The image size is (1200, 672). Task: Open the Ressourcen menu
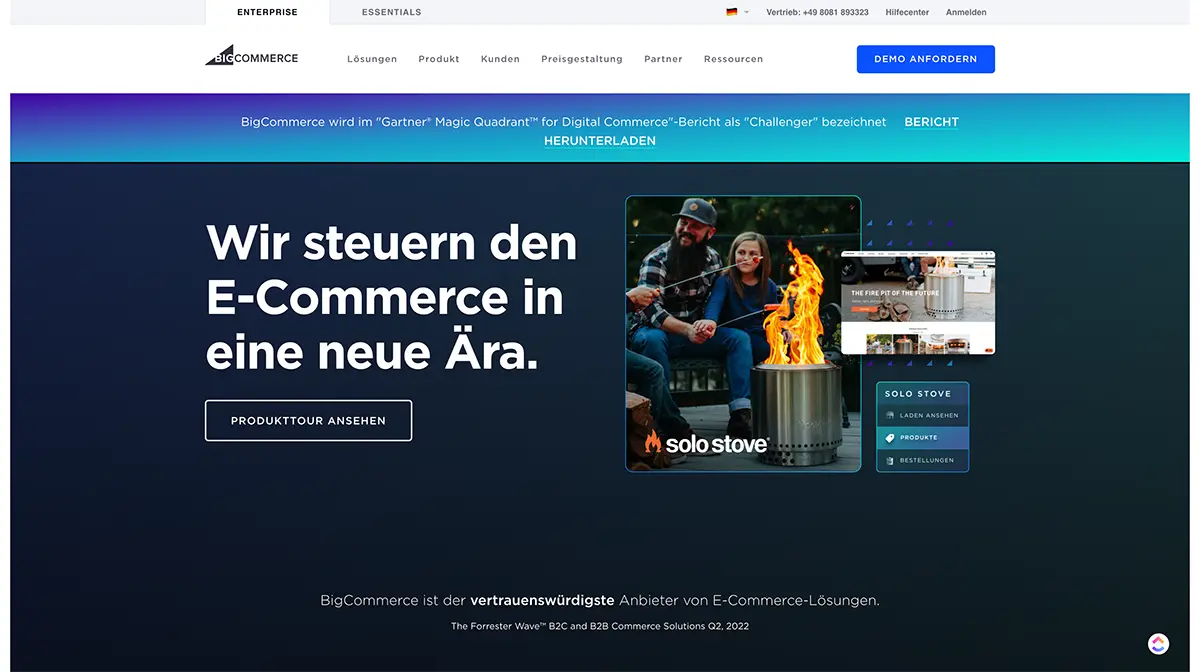733,59
